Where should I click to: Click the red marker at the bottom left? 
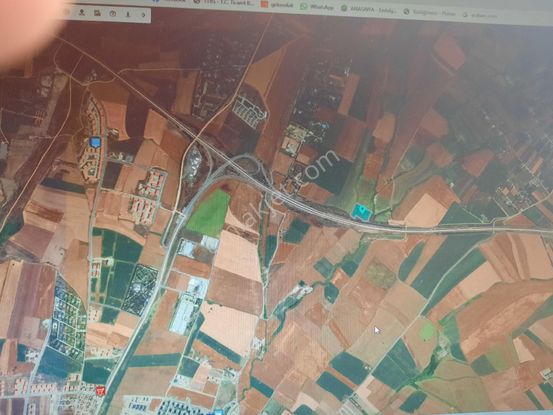point(101,390)
